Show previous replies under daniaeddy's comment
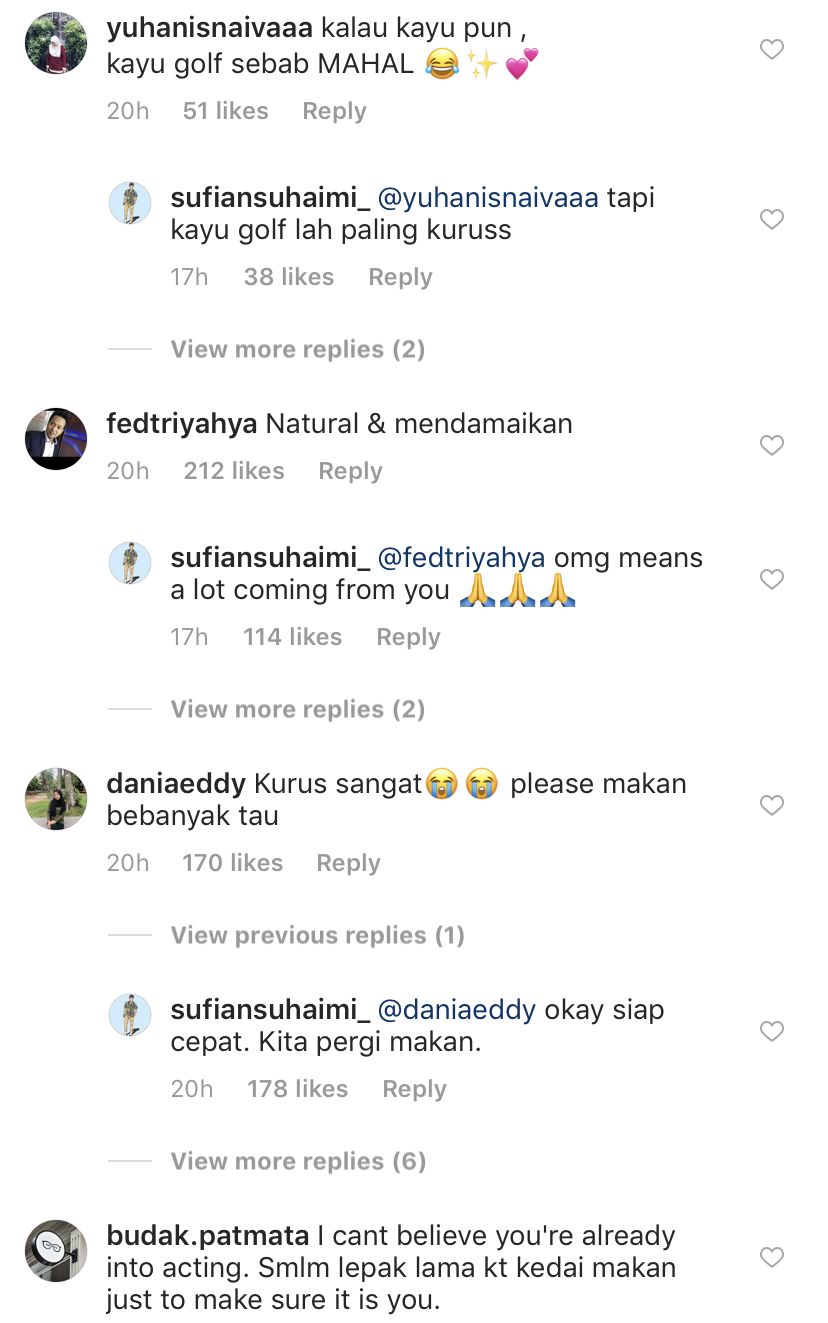The height and width of the screenshot is (1323, 828). 317,935
